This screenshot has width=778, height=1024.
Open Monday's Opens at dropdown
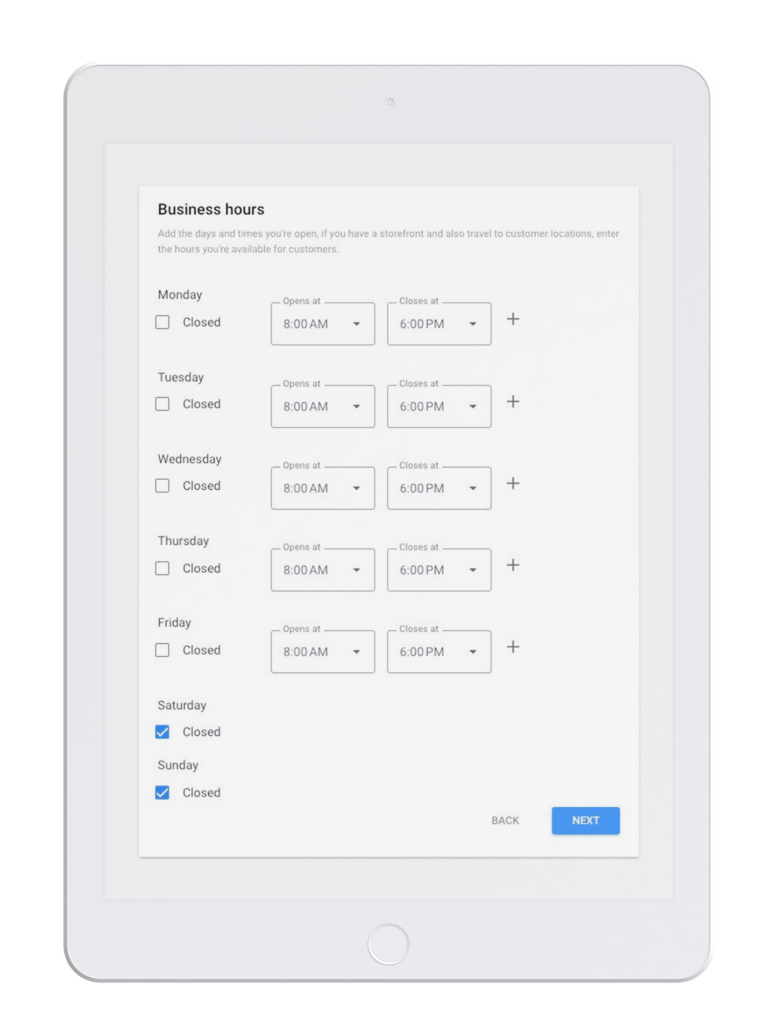[x=322, y=324]
